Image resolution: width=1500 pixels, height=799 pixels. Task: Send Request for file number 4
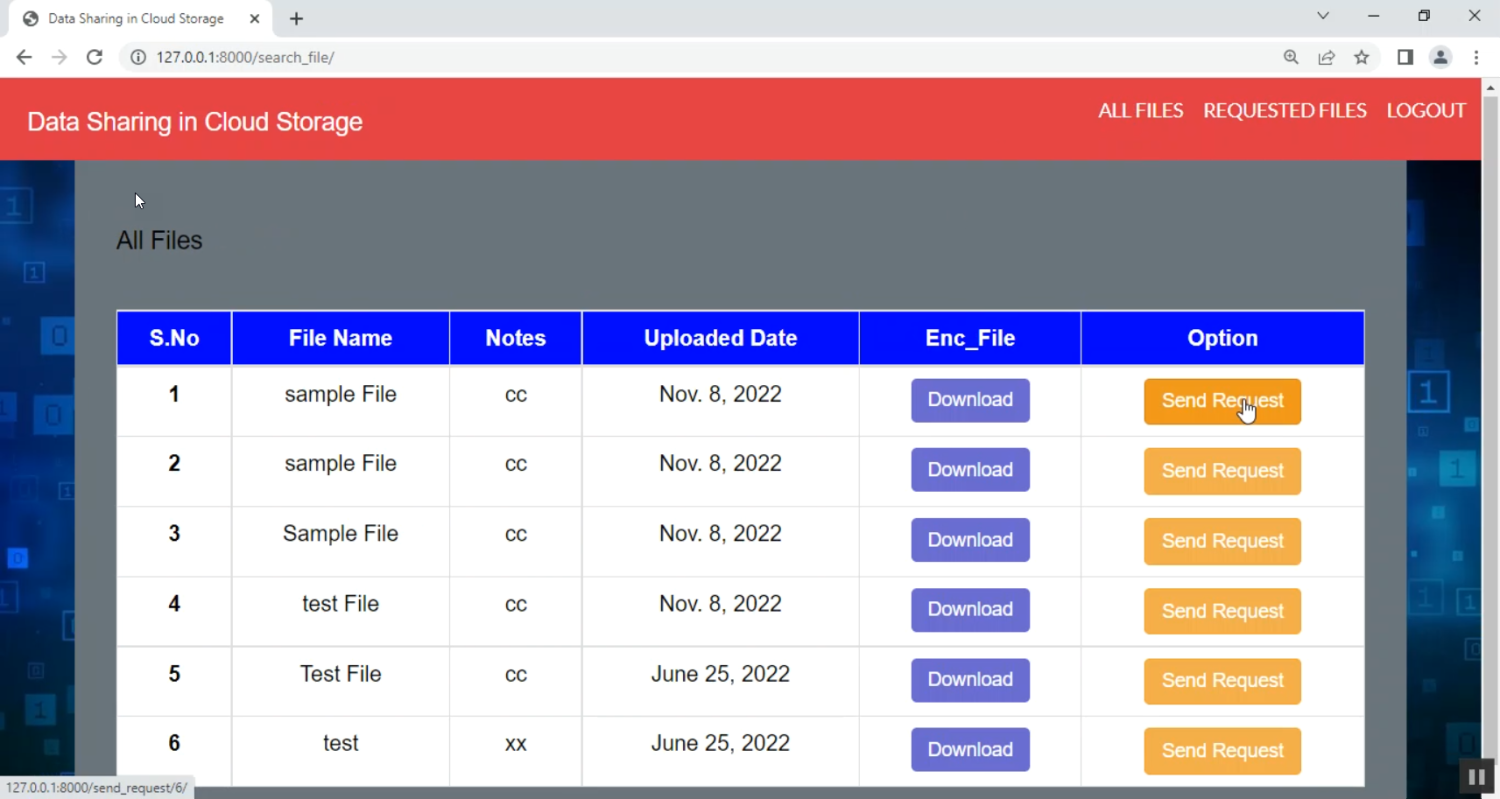1222,611
